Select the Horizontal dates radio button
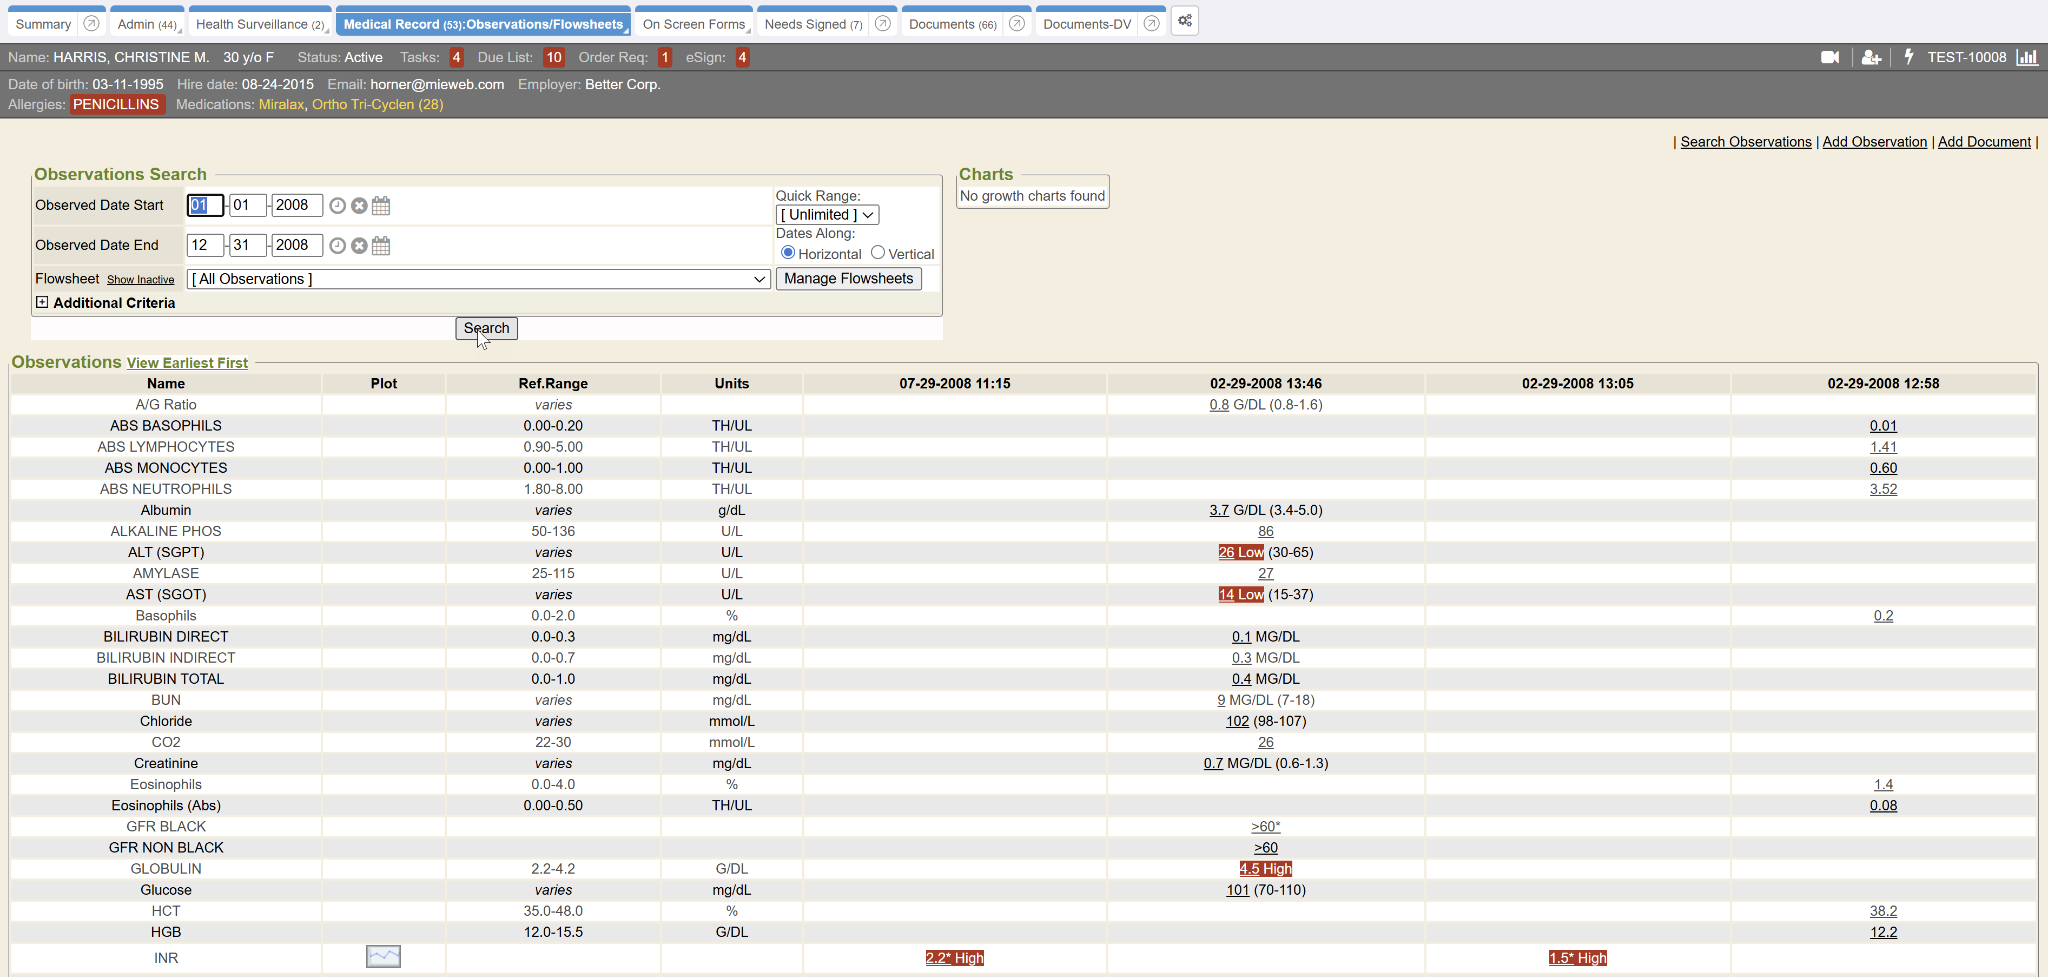The image size is (2048, 977). tap(788, 253)
